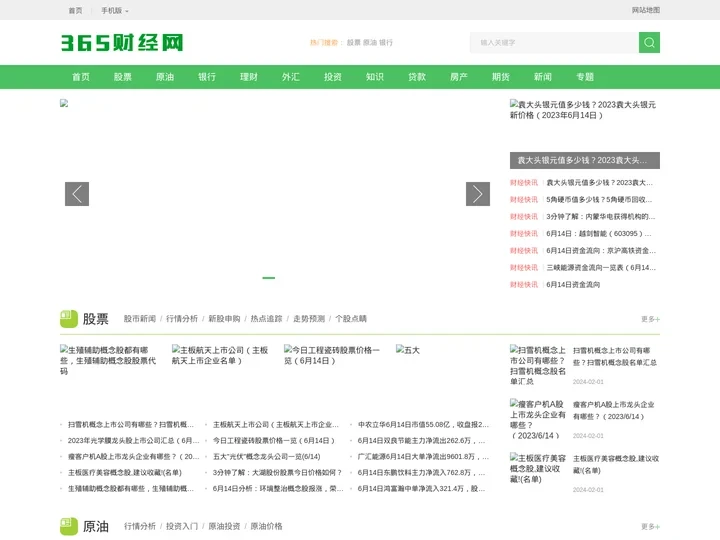This screenshot has height=540, width=720.
Task: Open list item 3分钟了解：大湖股份股票
Action: pos(277,472)
